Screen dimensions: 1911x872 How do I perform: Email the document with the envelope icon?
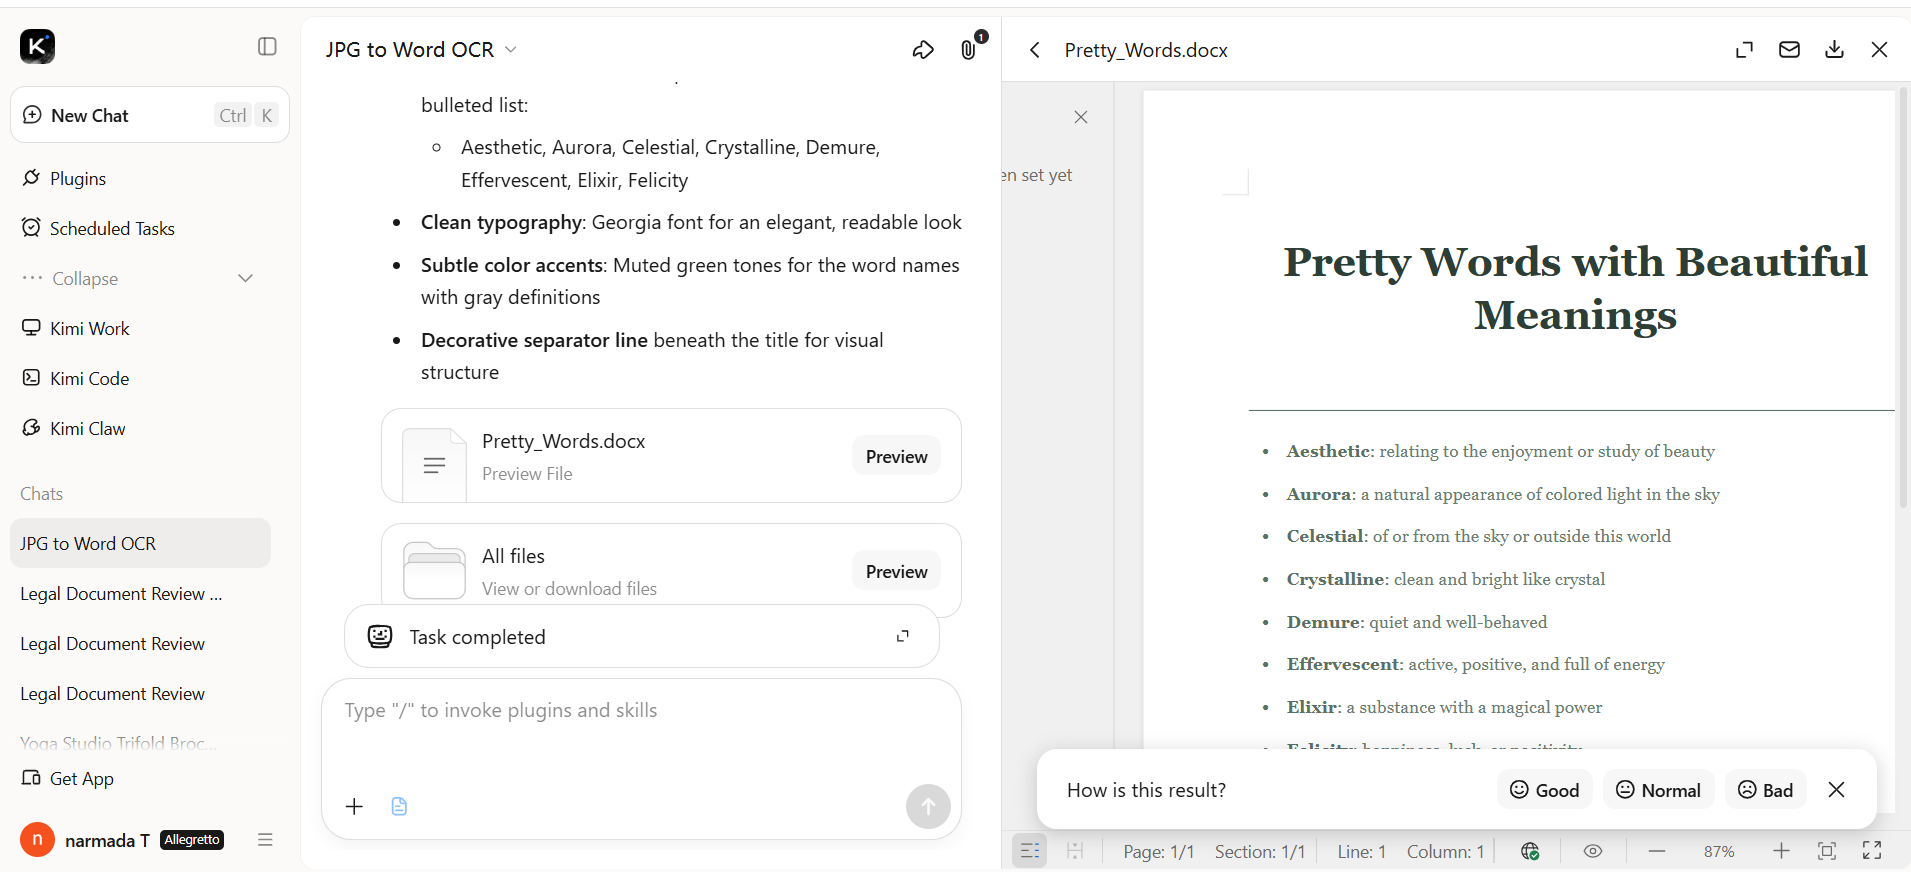1789,50
